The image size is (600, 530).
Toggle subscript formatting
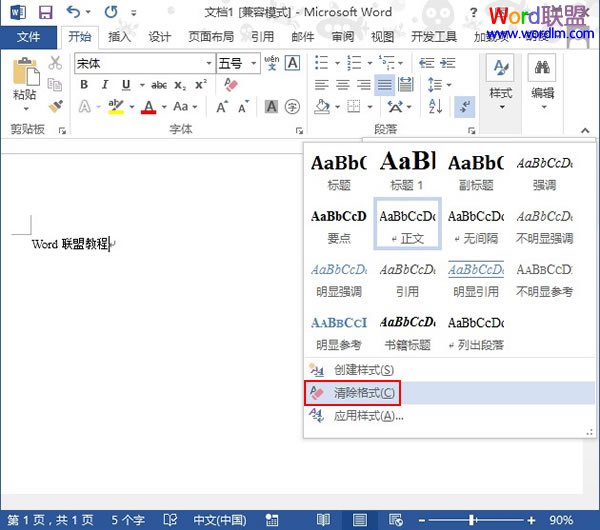click(180, 85)
